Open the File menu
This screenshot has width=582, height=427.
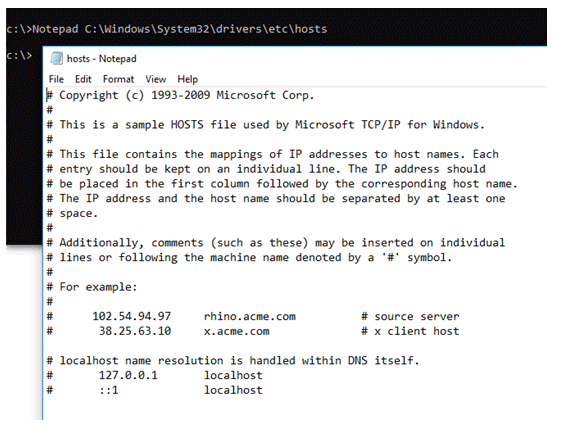[56, 79]
